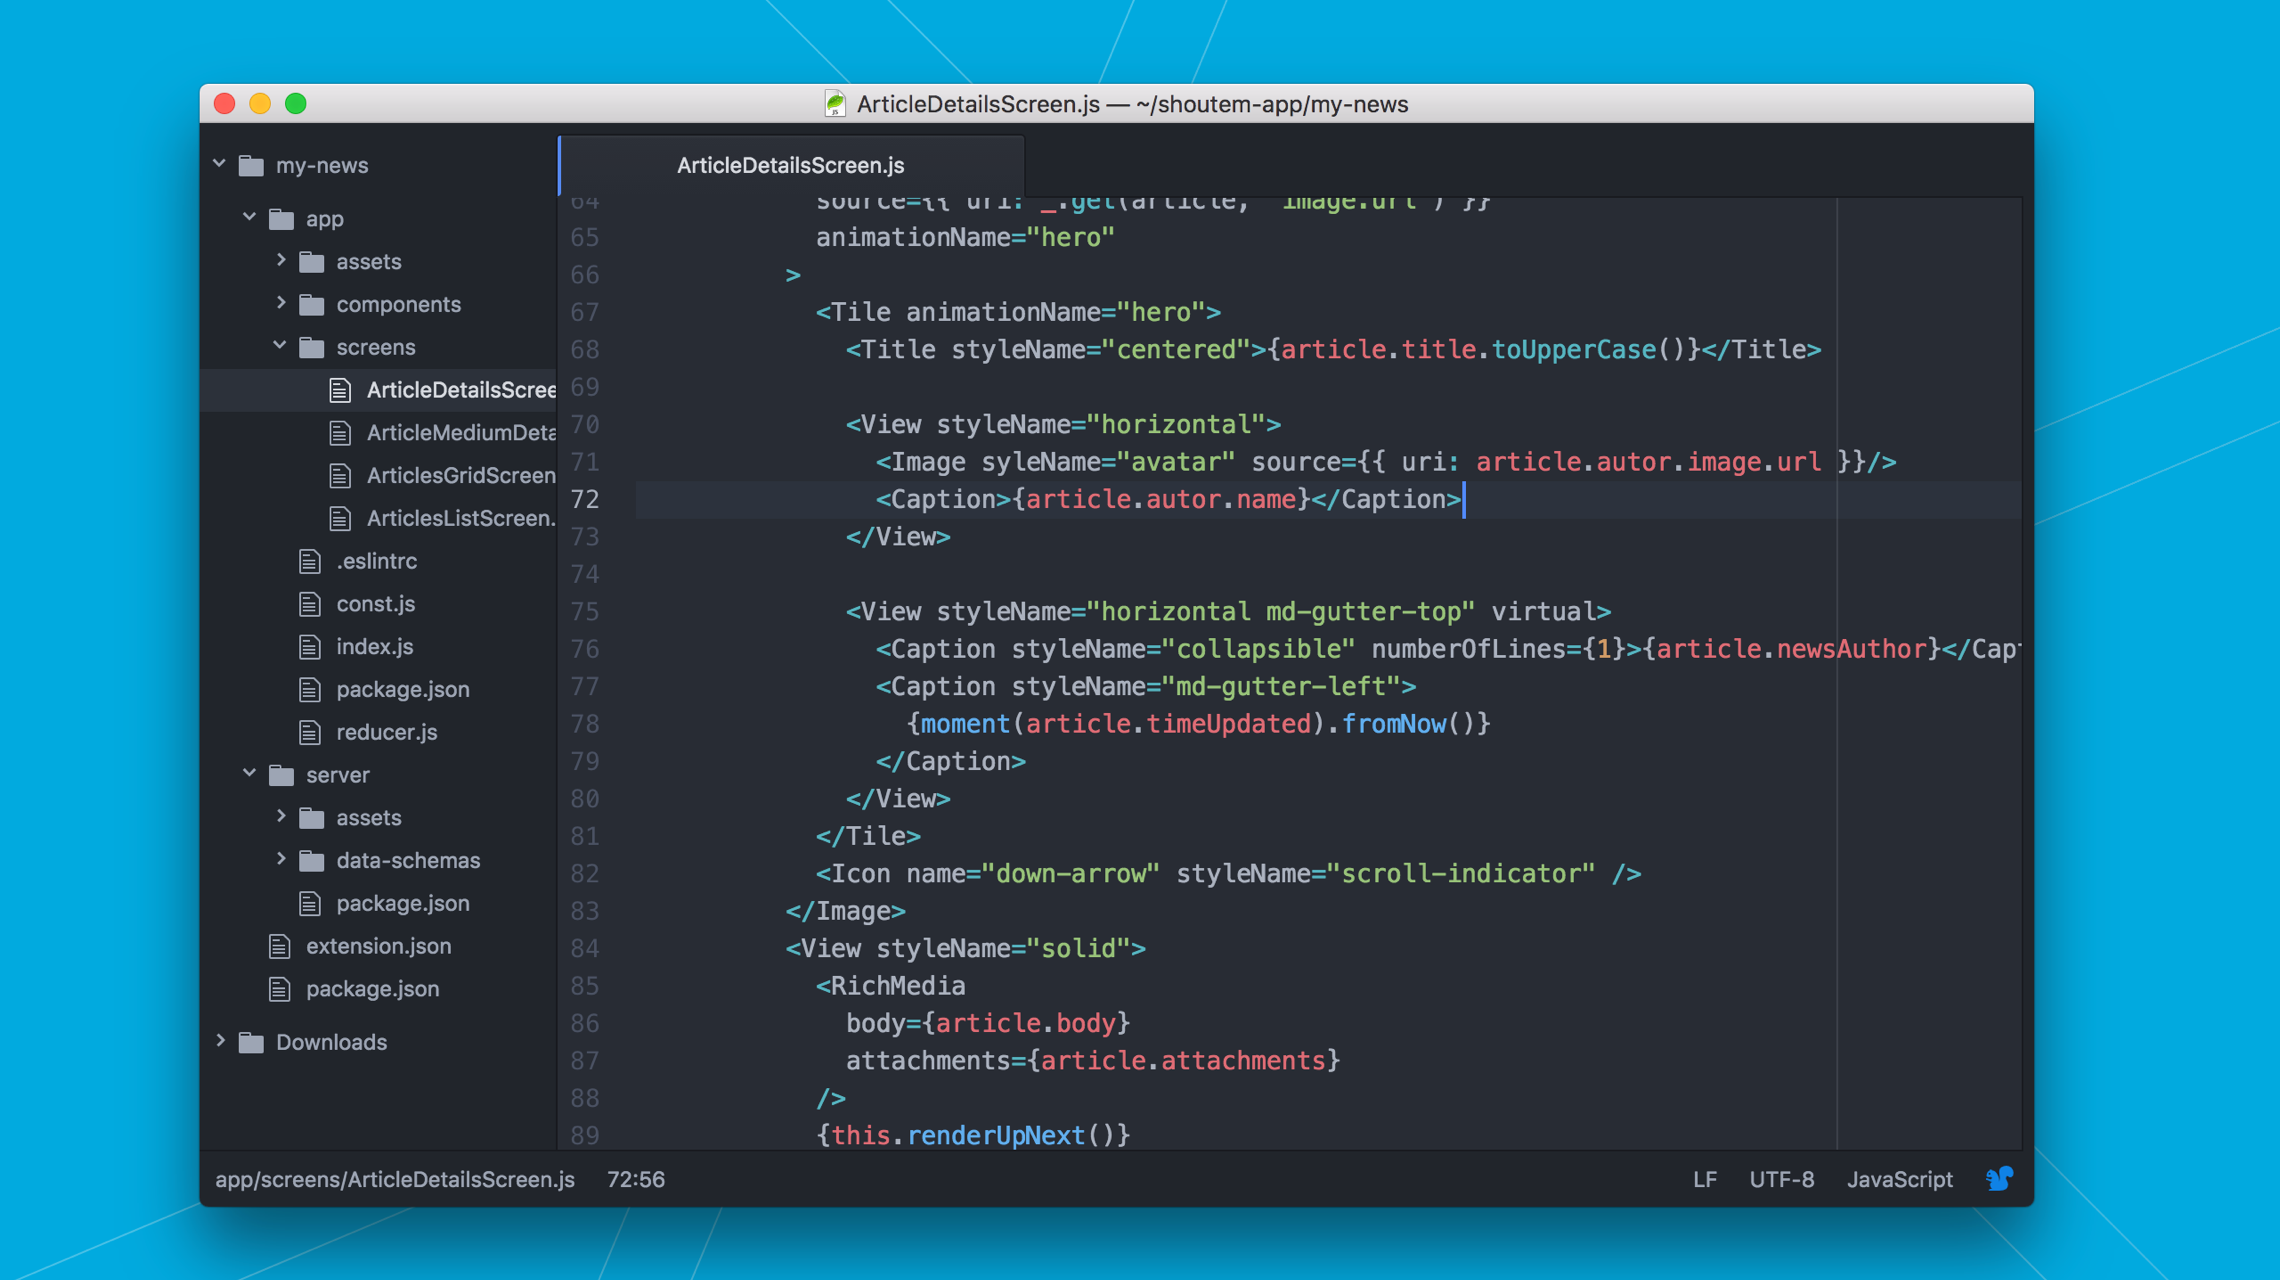The width and height of the screenshot is (2280, 1280).
Task: Click the UTF-8 encoding selector
Action: [1781, 1180]
